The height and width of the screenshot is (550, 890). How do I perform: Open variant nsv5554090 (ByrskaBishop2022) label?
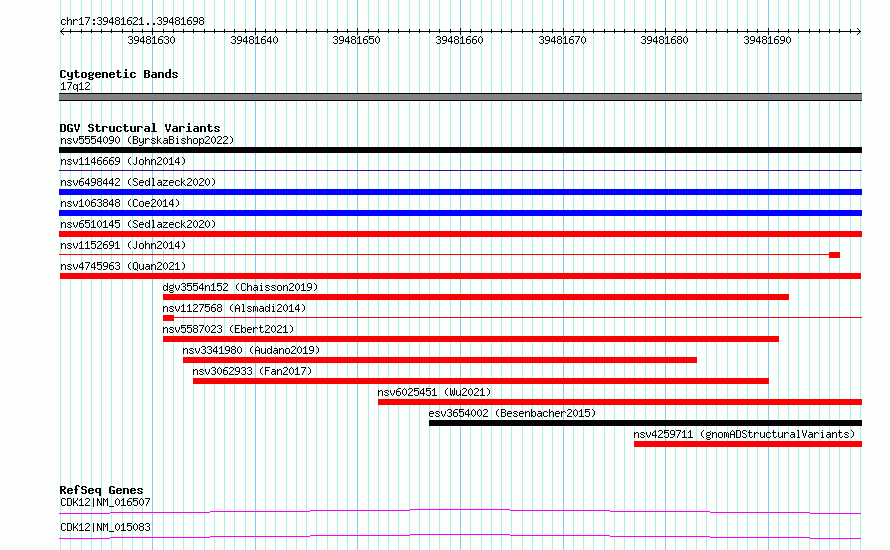click(x=147, y=140)
